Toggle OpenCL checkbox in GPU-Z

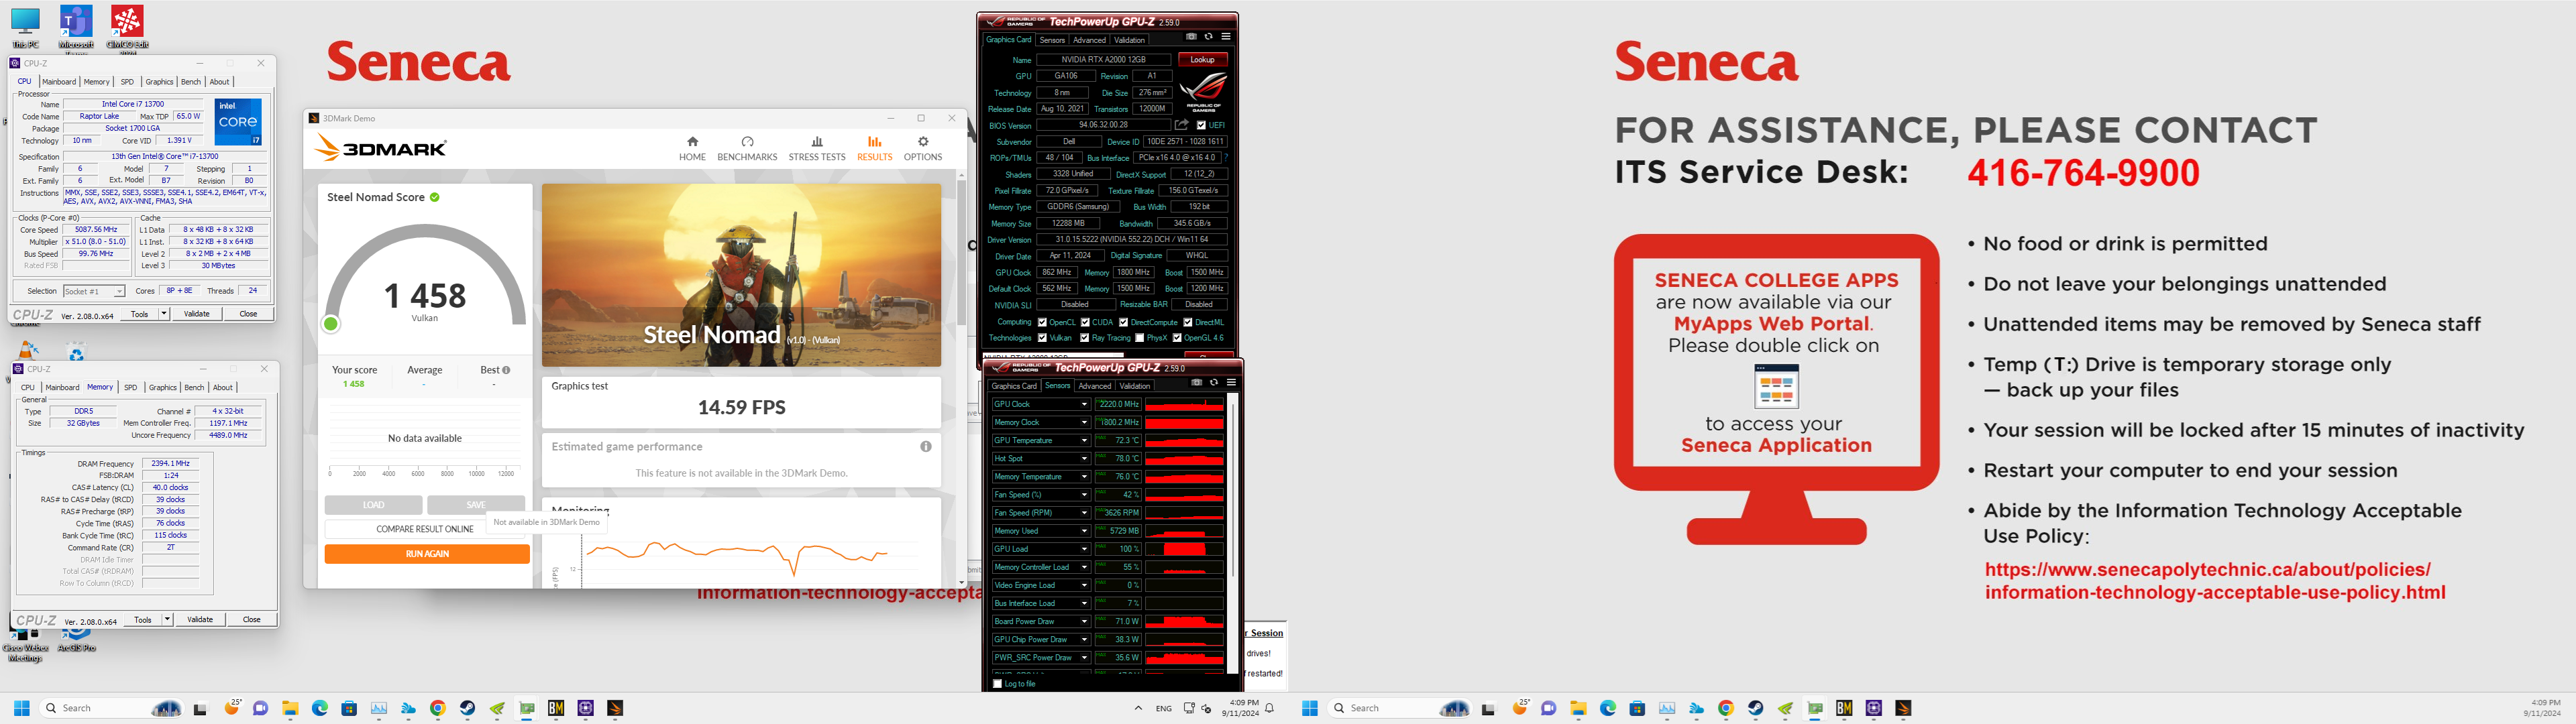tap(1042, 322)
